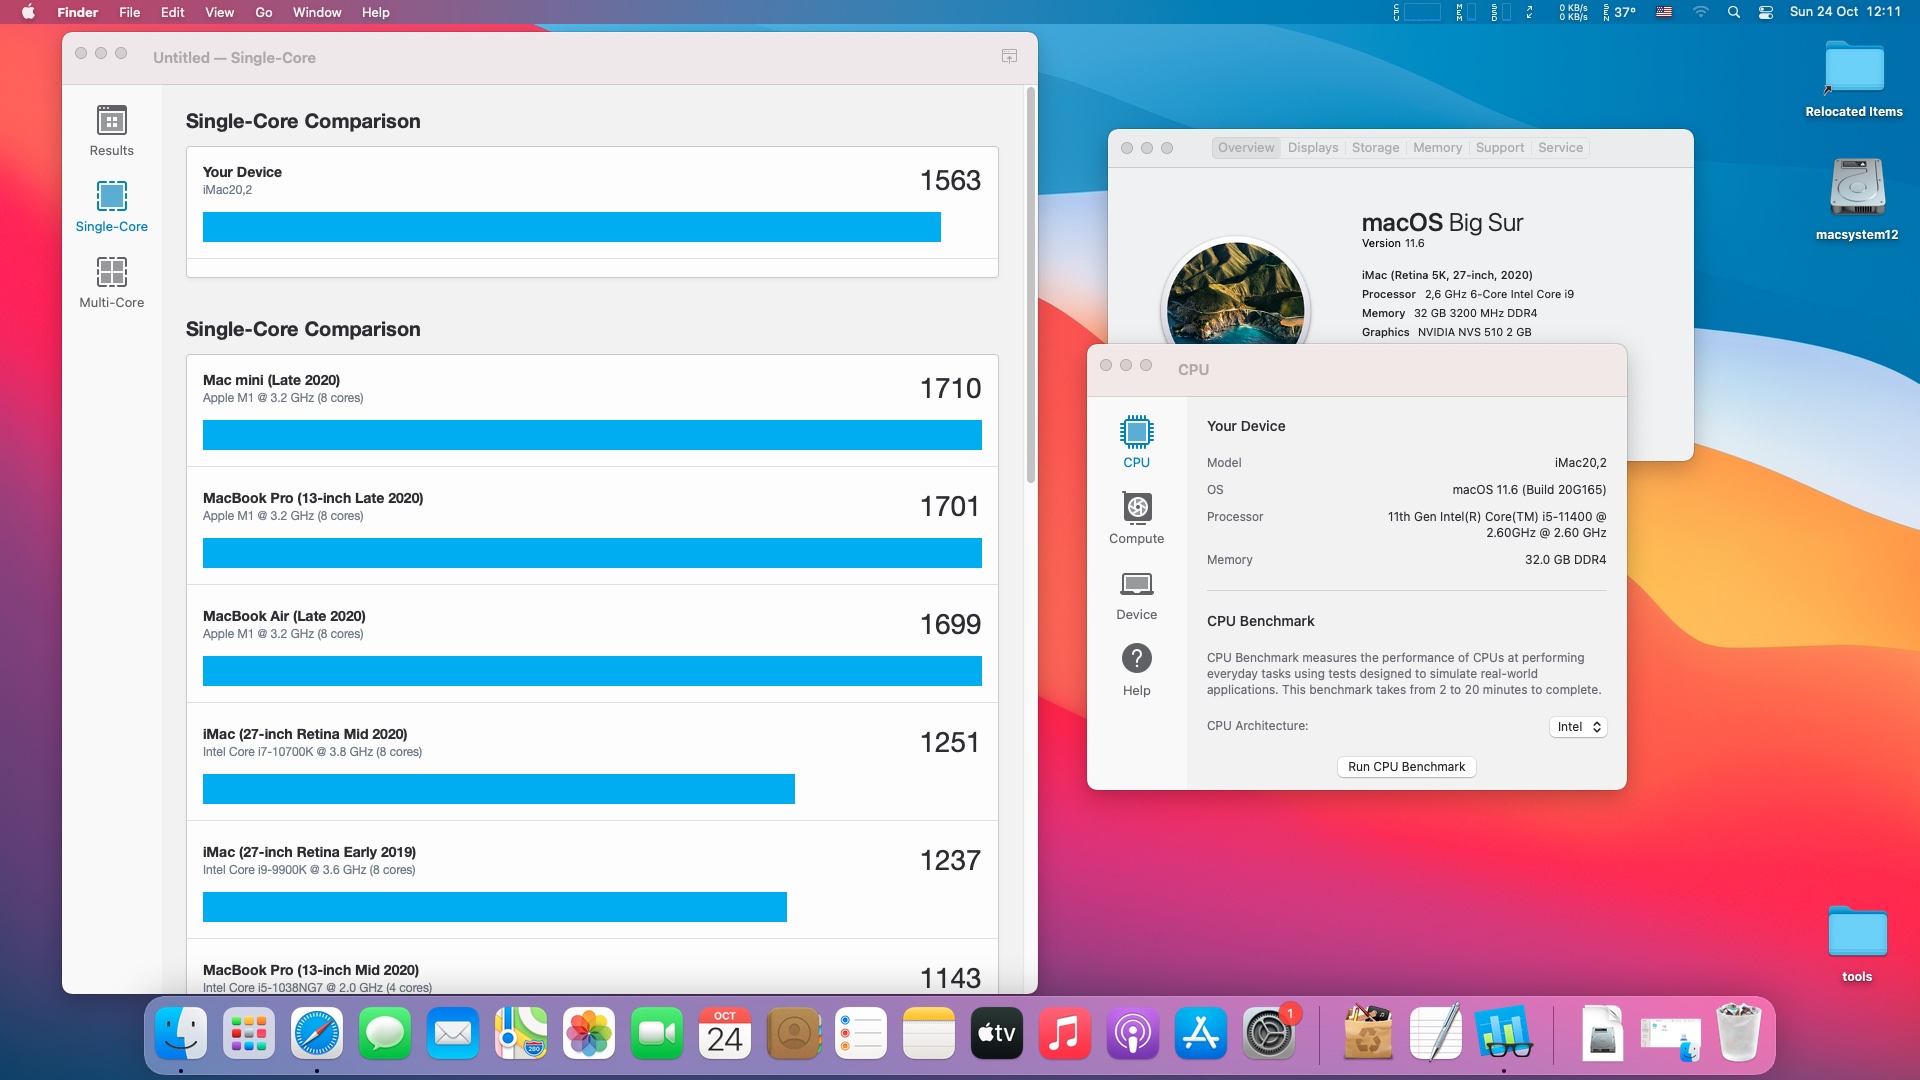This screenshot has height=1080, width=1920.
Task: Open System Preferences from the Dock
Action: click(x=1268, y=1034)
